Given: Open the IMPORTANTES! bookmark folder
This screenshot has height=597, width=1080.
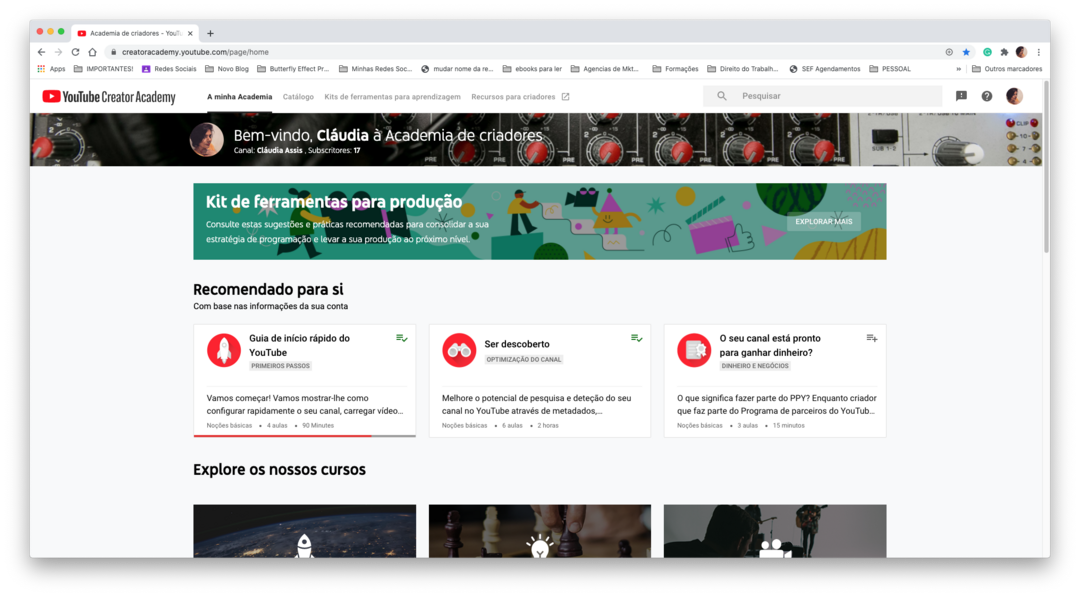Looking at the screenshot, I should (103, 69).
